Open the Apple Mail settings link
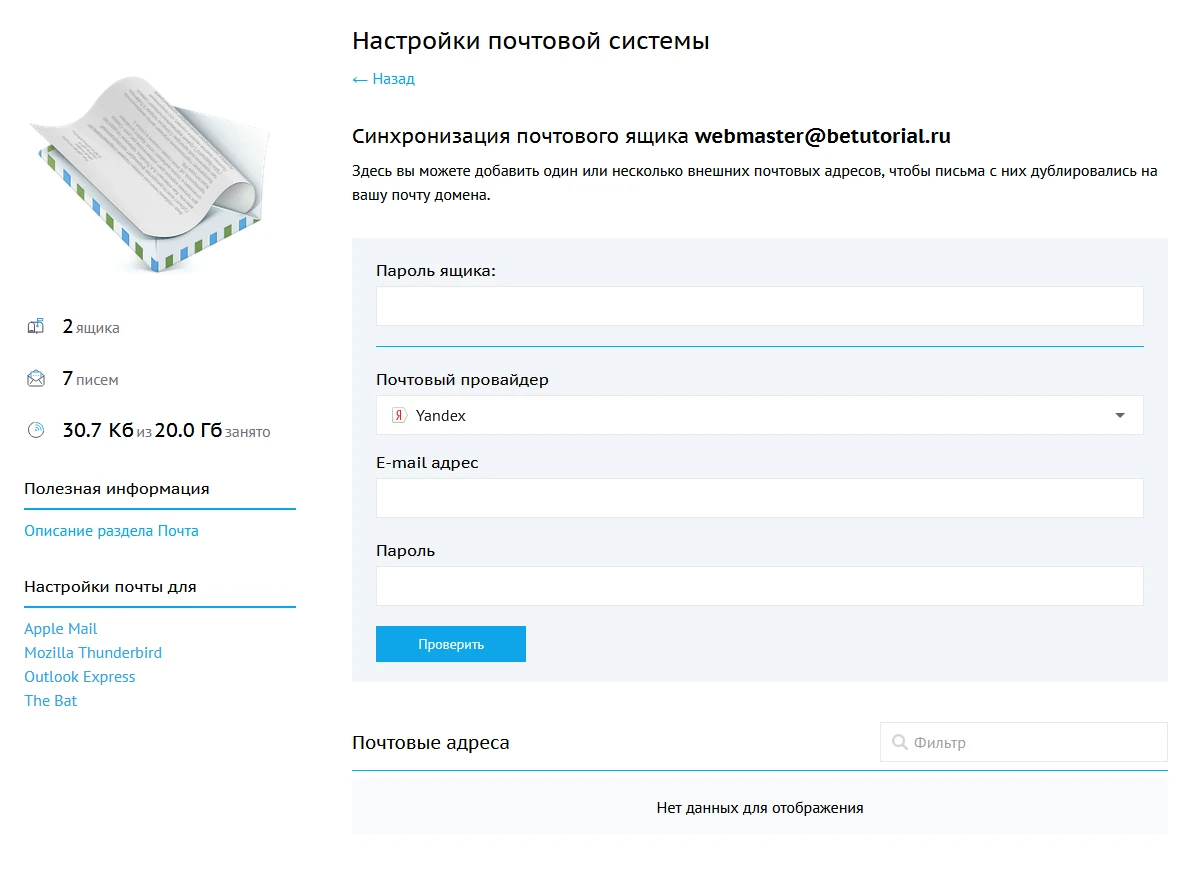This screenshot has width=1197, height=876. click(x=61, y=628)
